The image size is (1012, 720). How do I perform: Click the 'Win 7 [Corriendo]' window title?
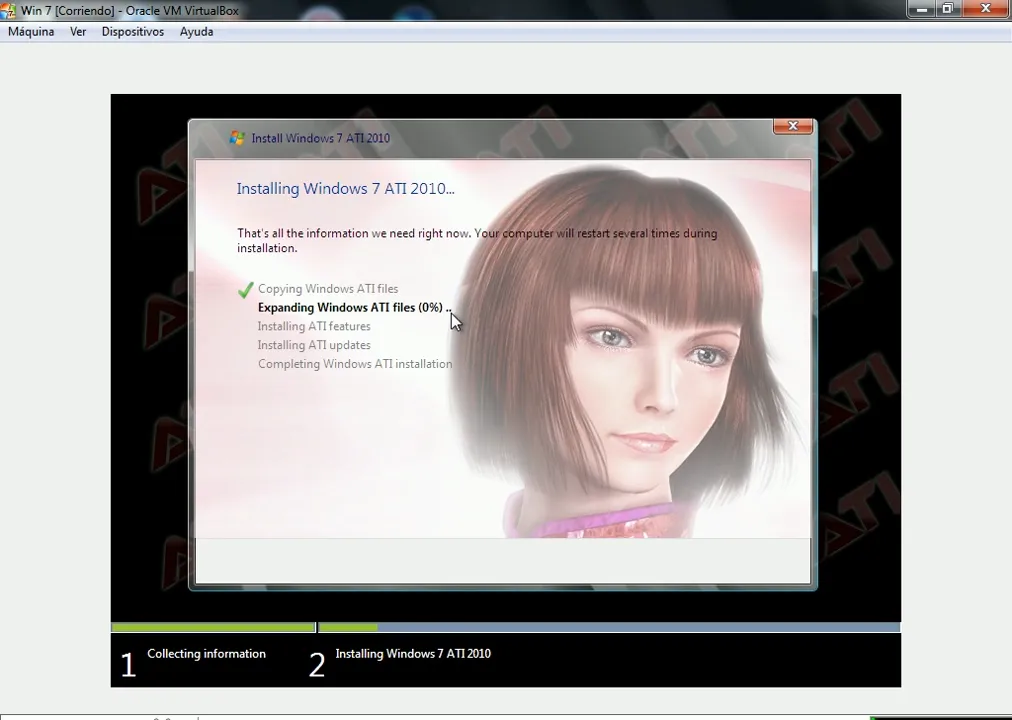(130, 10)
